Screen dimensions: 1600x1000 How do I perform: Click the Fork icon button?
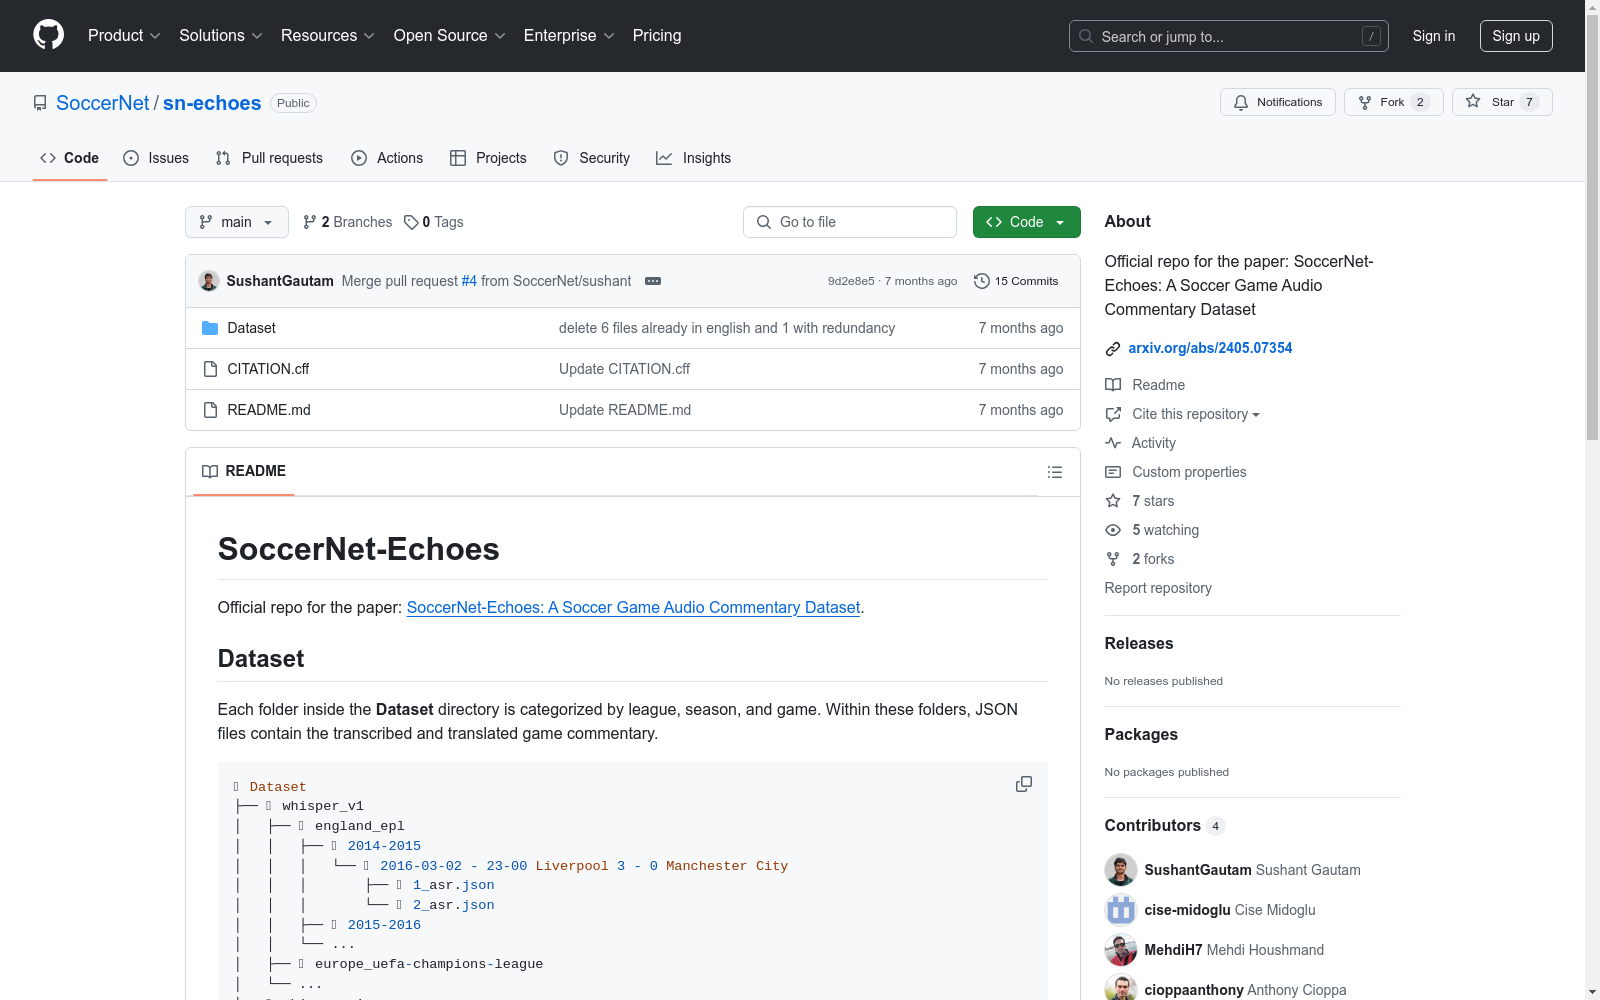pyautogui.click(x=1393, y=102)
